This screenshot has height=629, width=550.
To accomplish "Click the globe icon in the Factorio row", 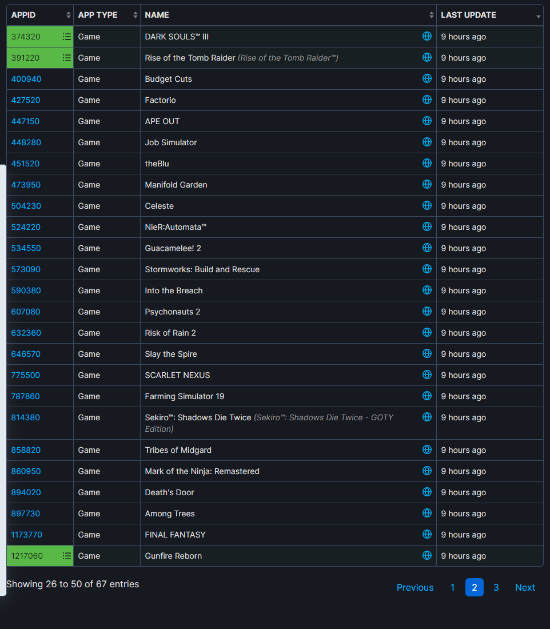I will (x=427, y=99).
